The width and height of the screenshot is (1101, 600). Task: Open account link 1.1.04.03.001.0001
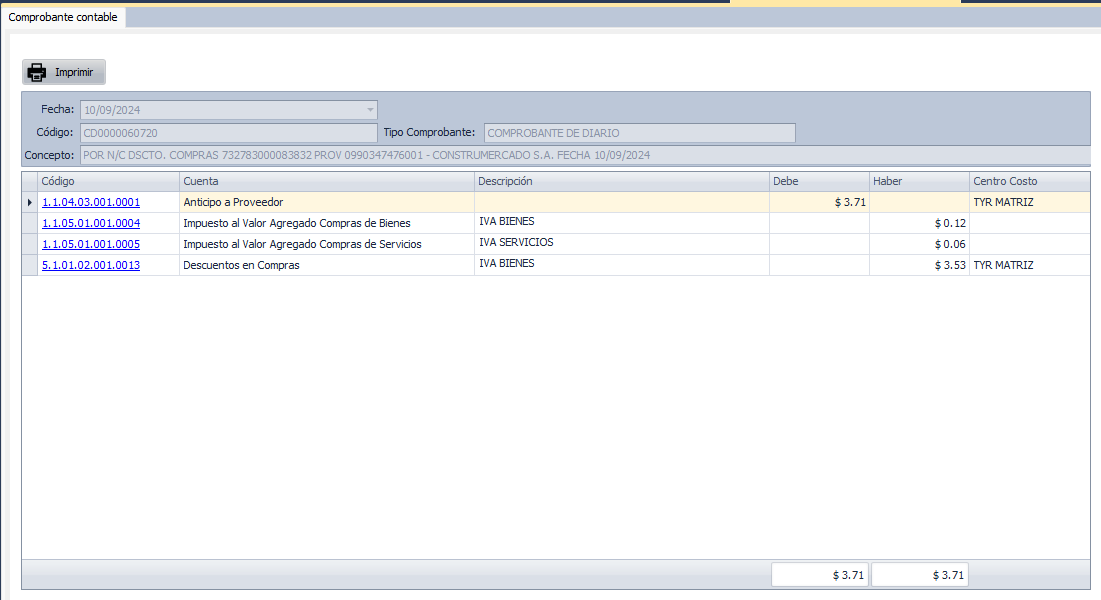[x=91, y=202]
